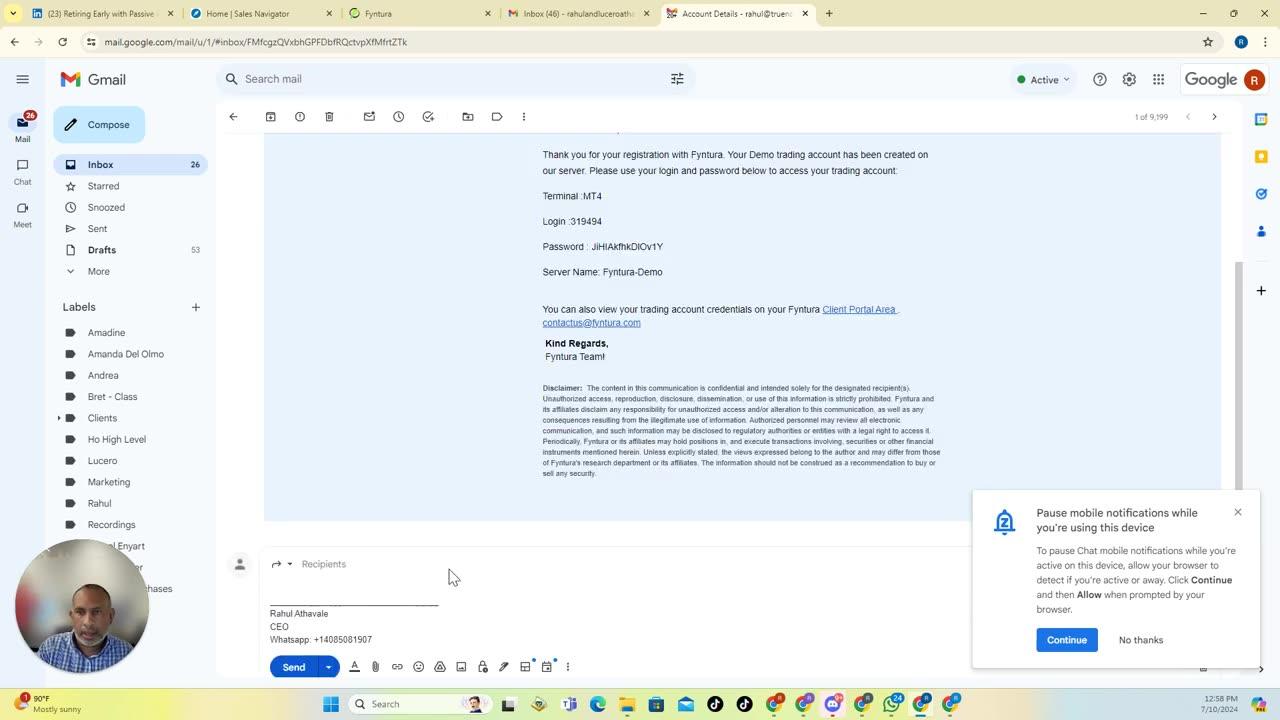This screenshot has height=720, width=1280.
Task: Insert signature with pen icon
Action: coord(504,667)
